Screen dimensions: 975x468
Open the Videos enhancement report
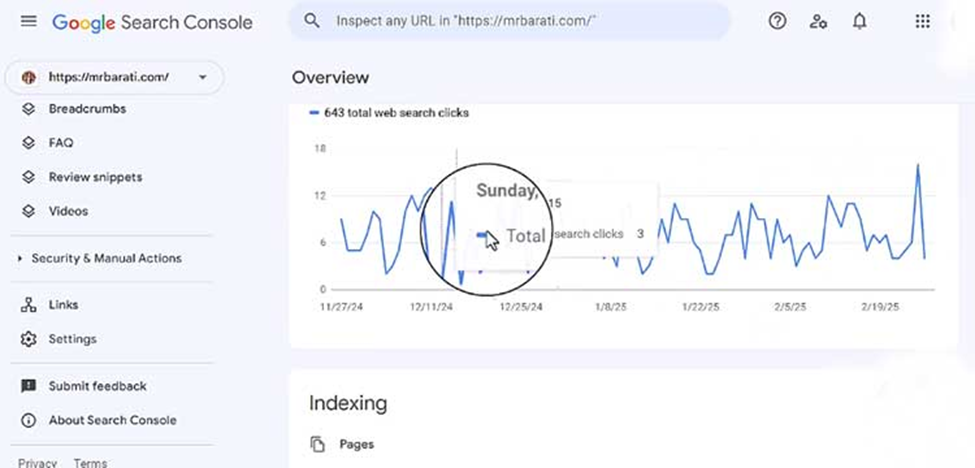point(68,211)
